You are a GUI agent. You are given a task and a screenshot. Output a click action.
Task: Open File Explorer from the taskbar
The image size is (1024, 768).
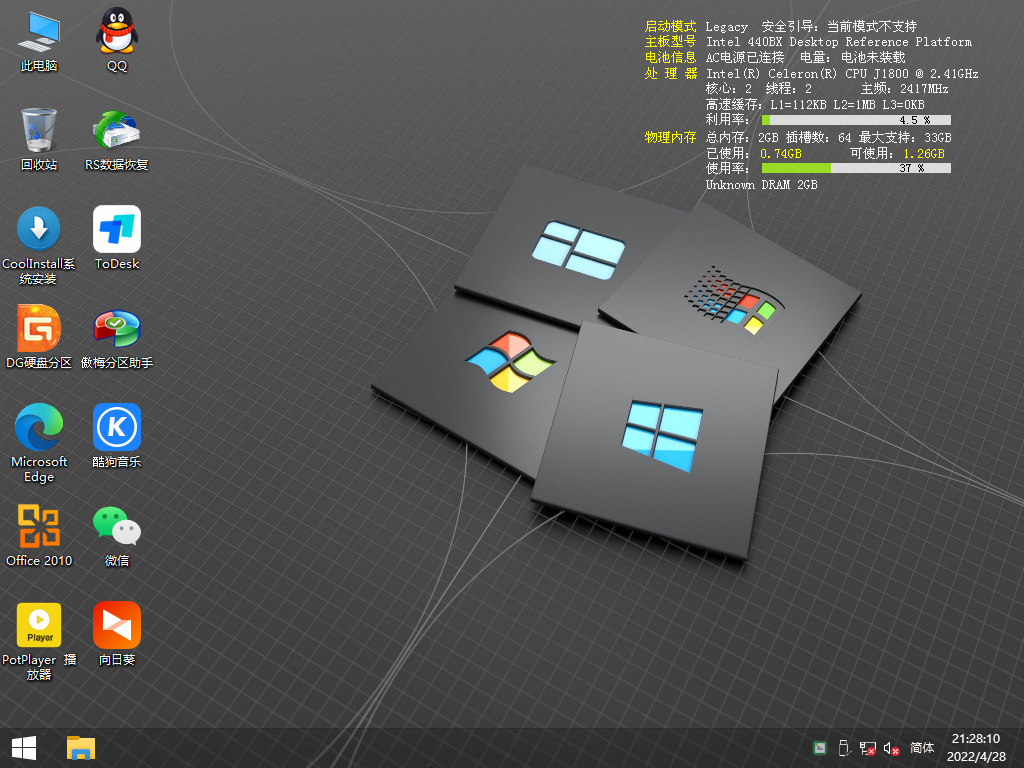(x=81, y=748)
